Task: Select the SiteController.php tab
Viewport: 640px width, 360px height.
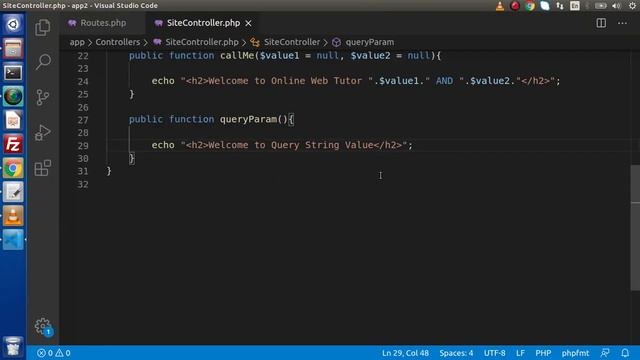Action: pos(203,23)
